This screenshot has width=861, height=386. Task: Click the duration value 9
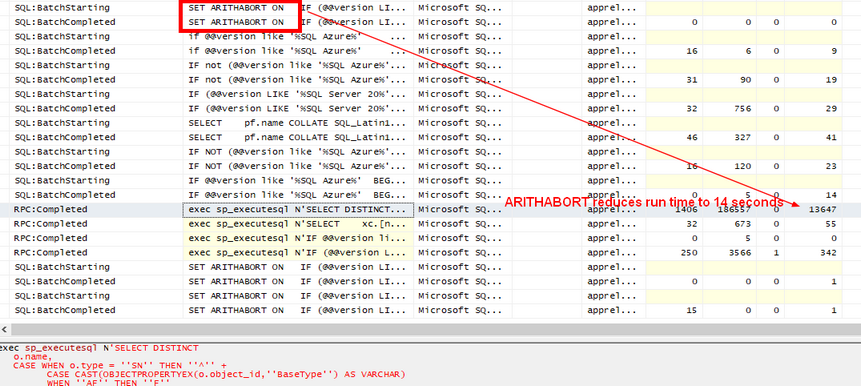(834, 51)
